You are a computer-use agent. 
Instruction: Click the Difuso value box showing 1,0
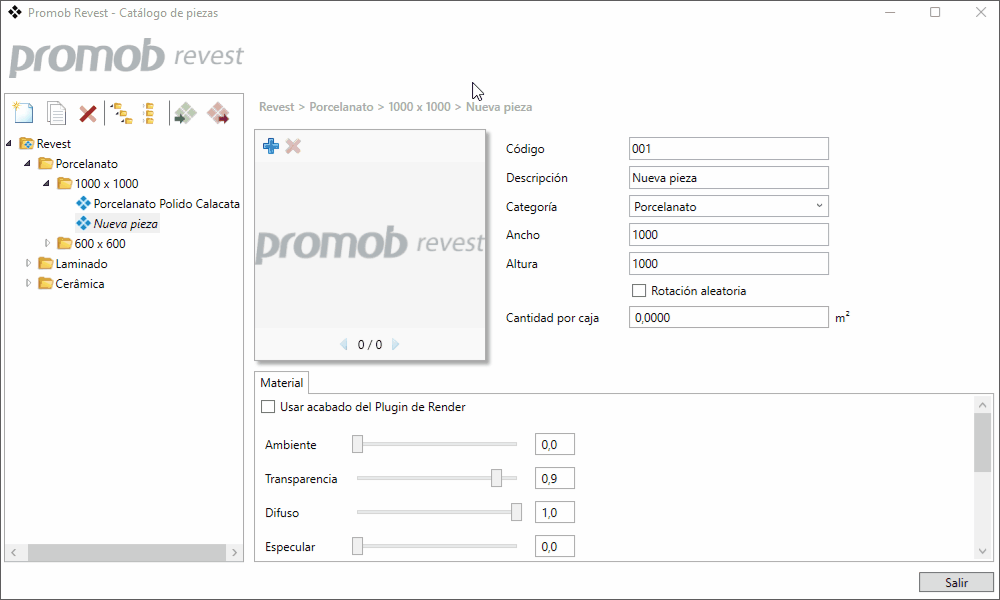point(555,512)
